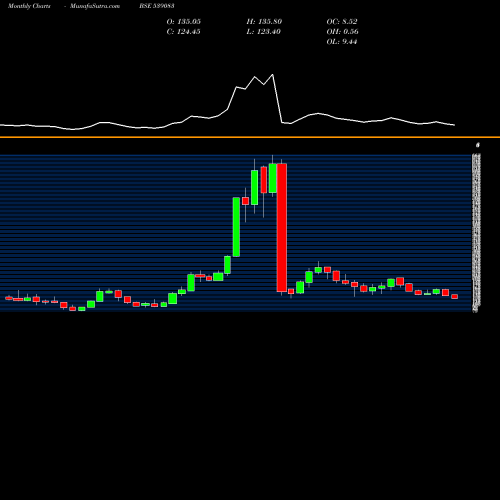Click the 'OL: 9.44' value
Viewport: 500px width, 500px height.
pos(342,42)
